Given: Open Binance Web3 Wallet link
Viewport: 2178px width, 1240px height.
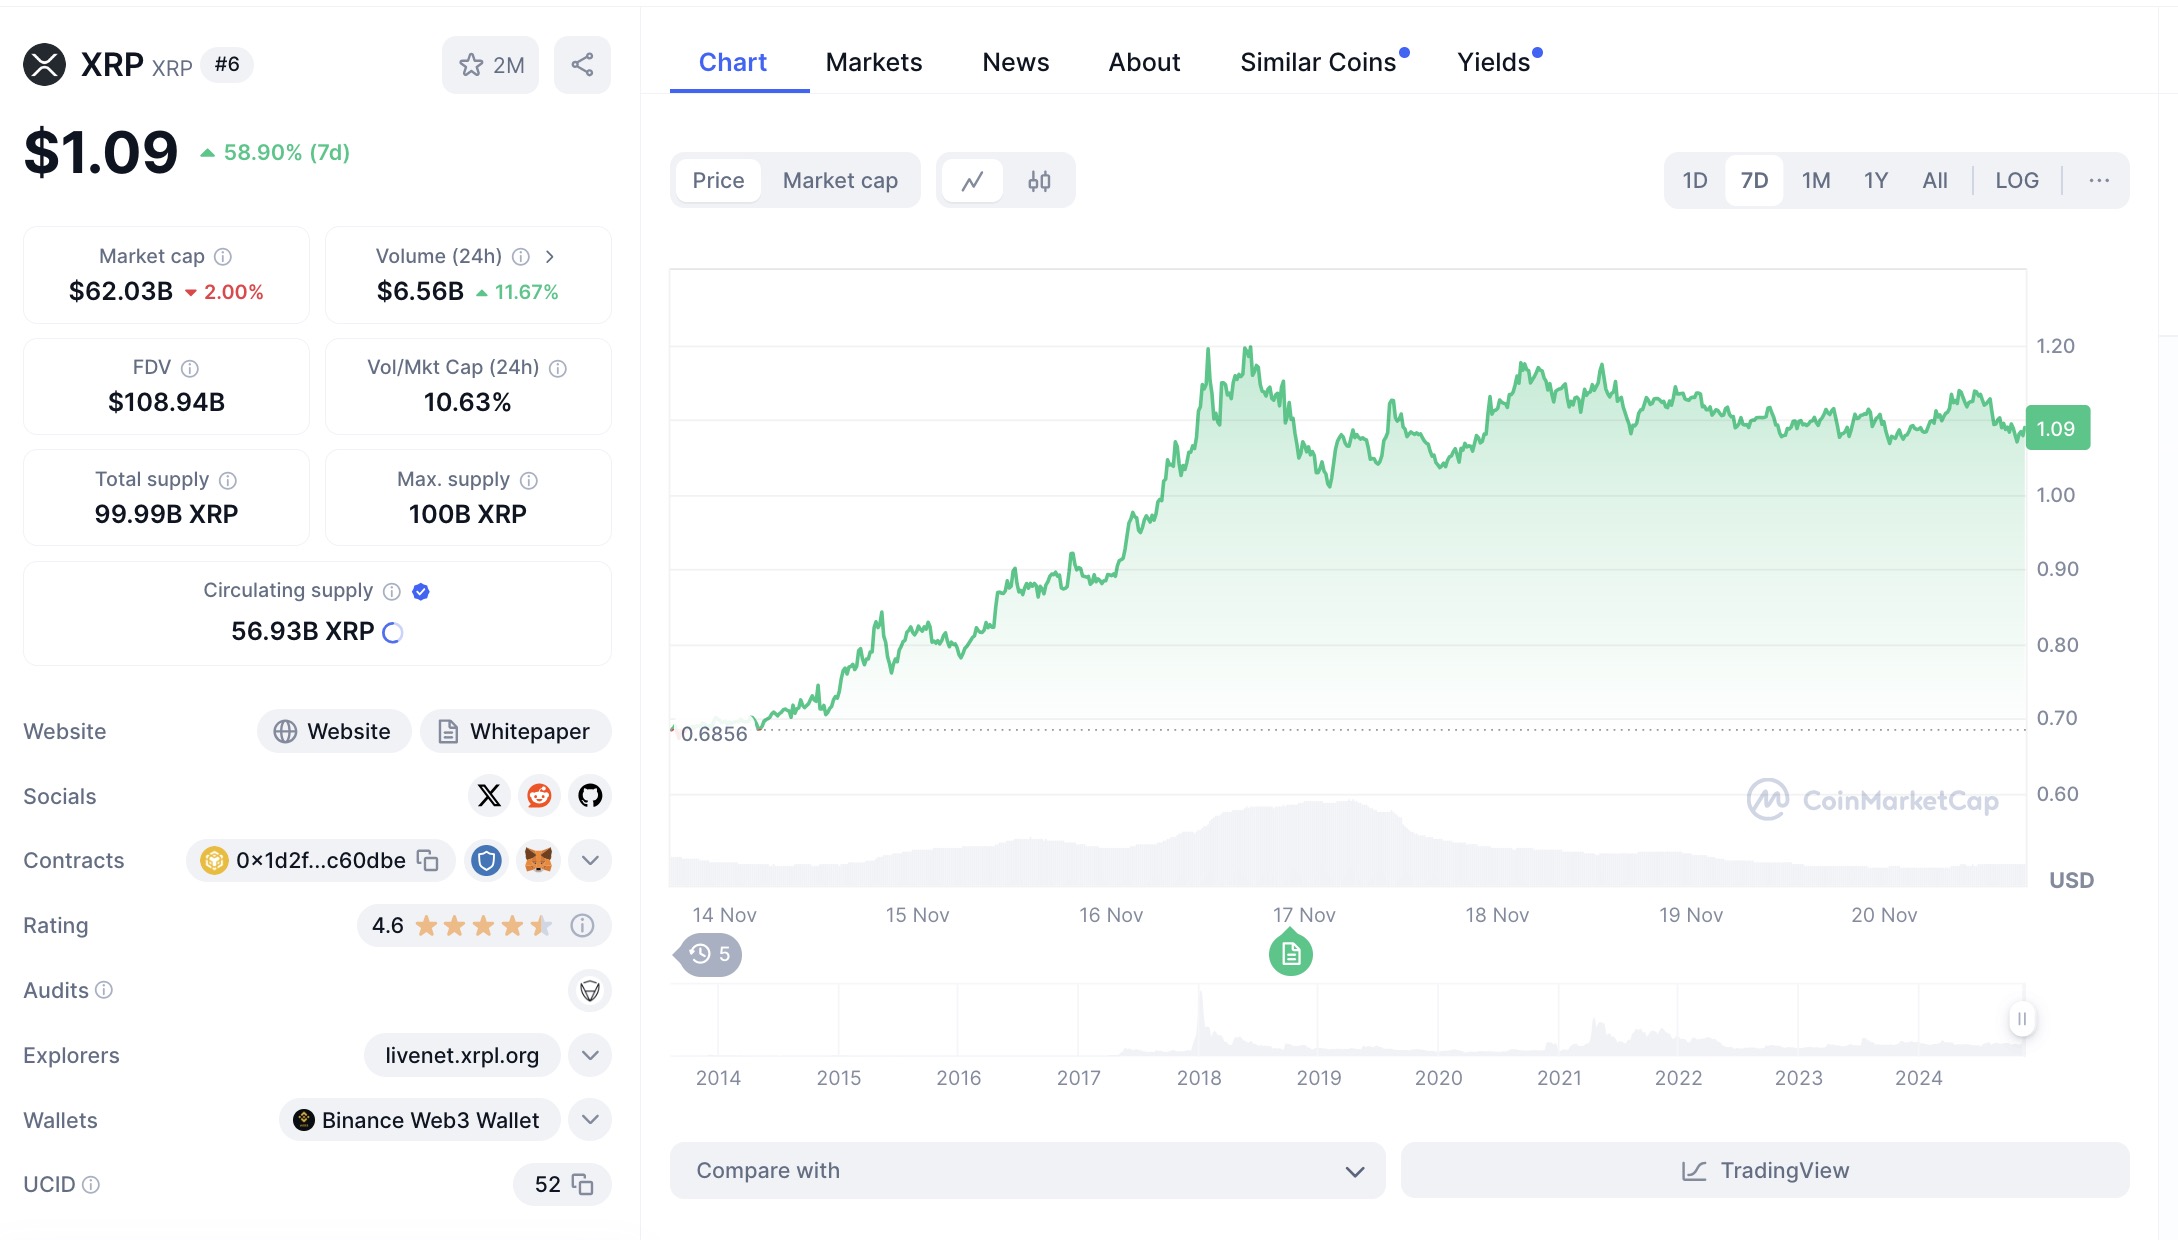Looking at the screenshot, I should (418, 1120).
